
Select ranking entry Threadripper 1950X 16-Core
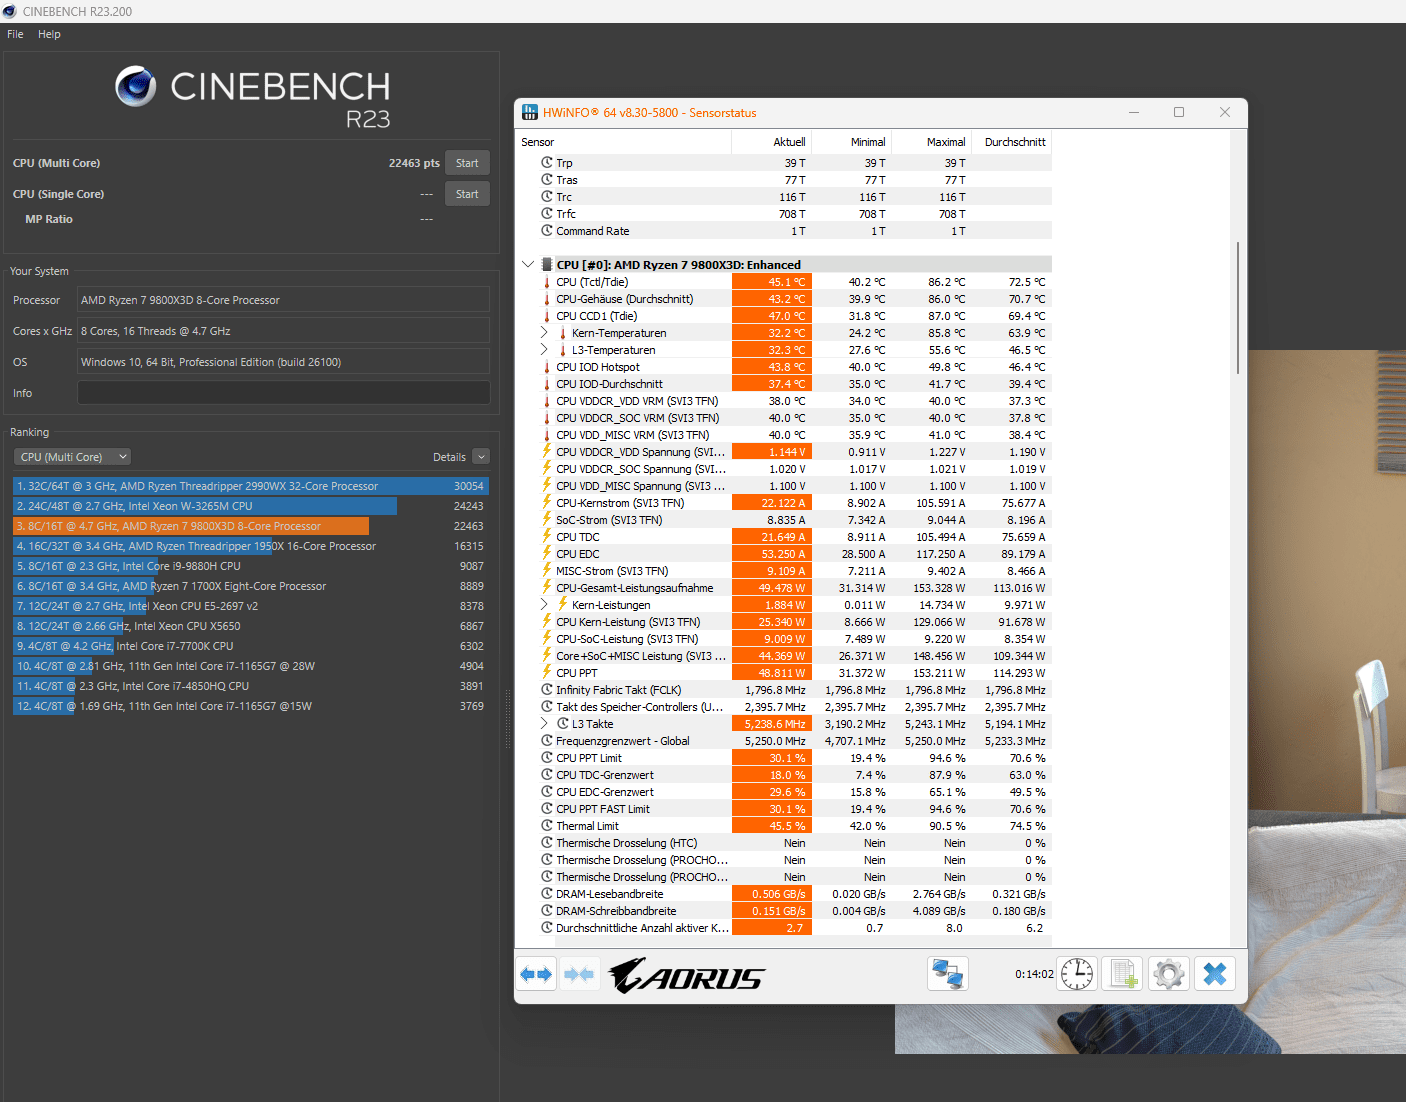(250, 546)
